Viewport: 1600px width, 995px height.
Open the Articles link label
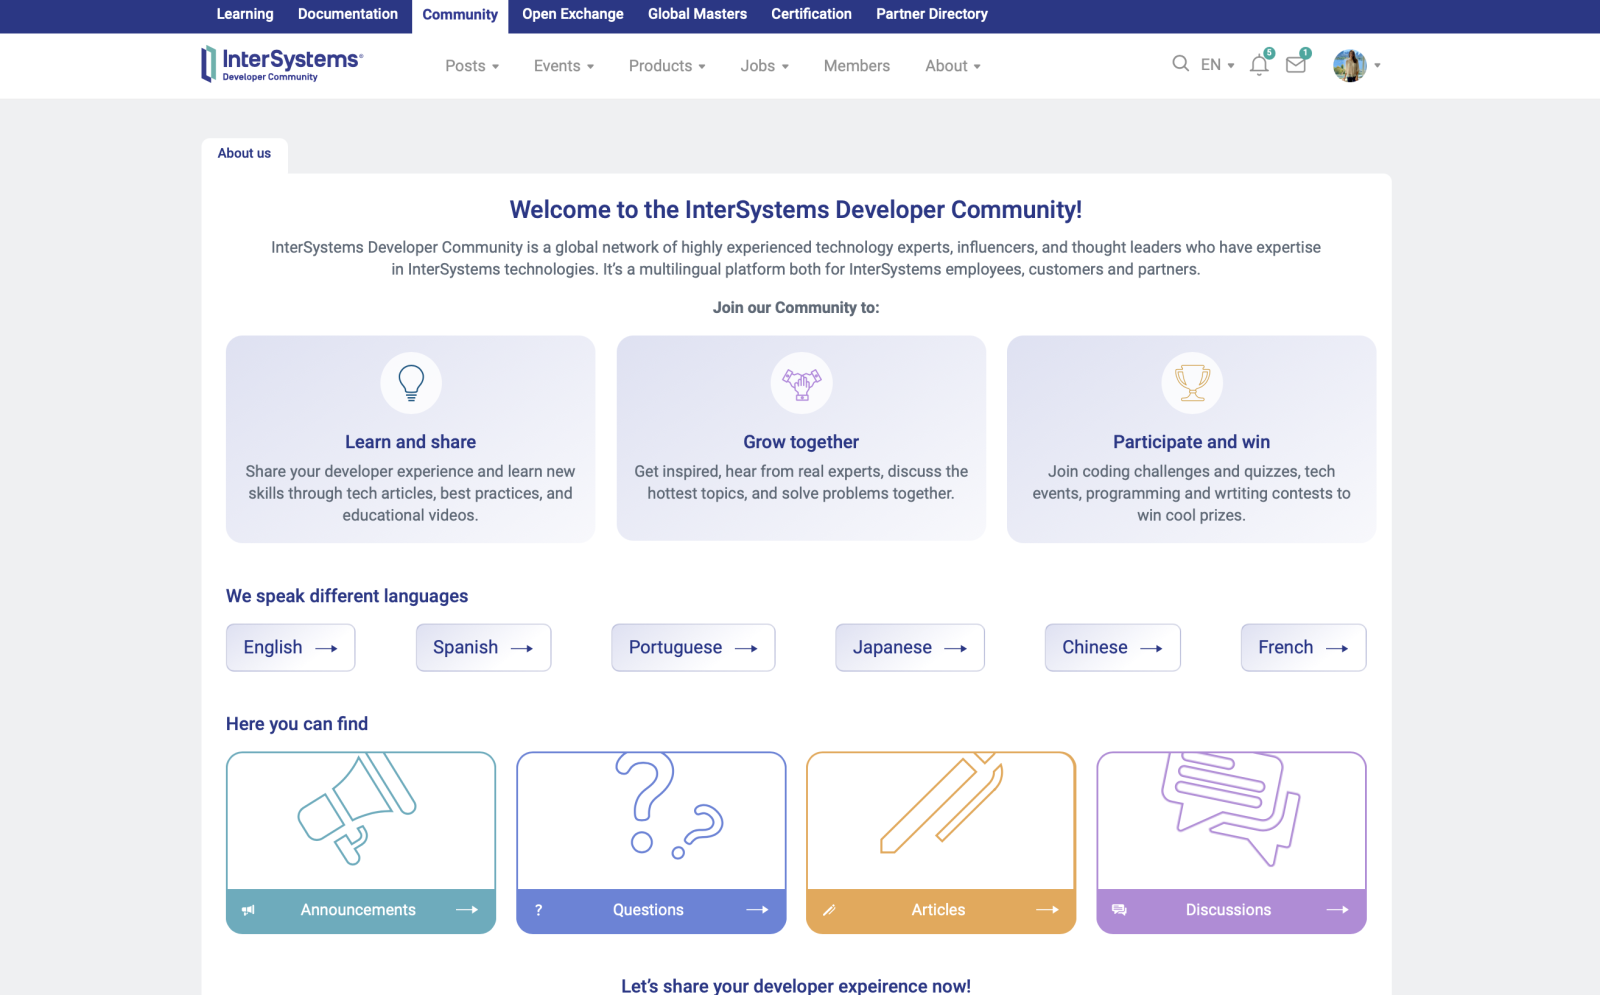(938, 910)
